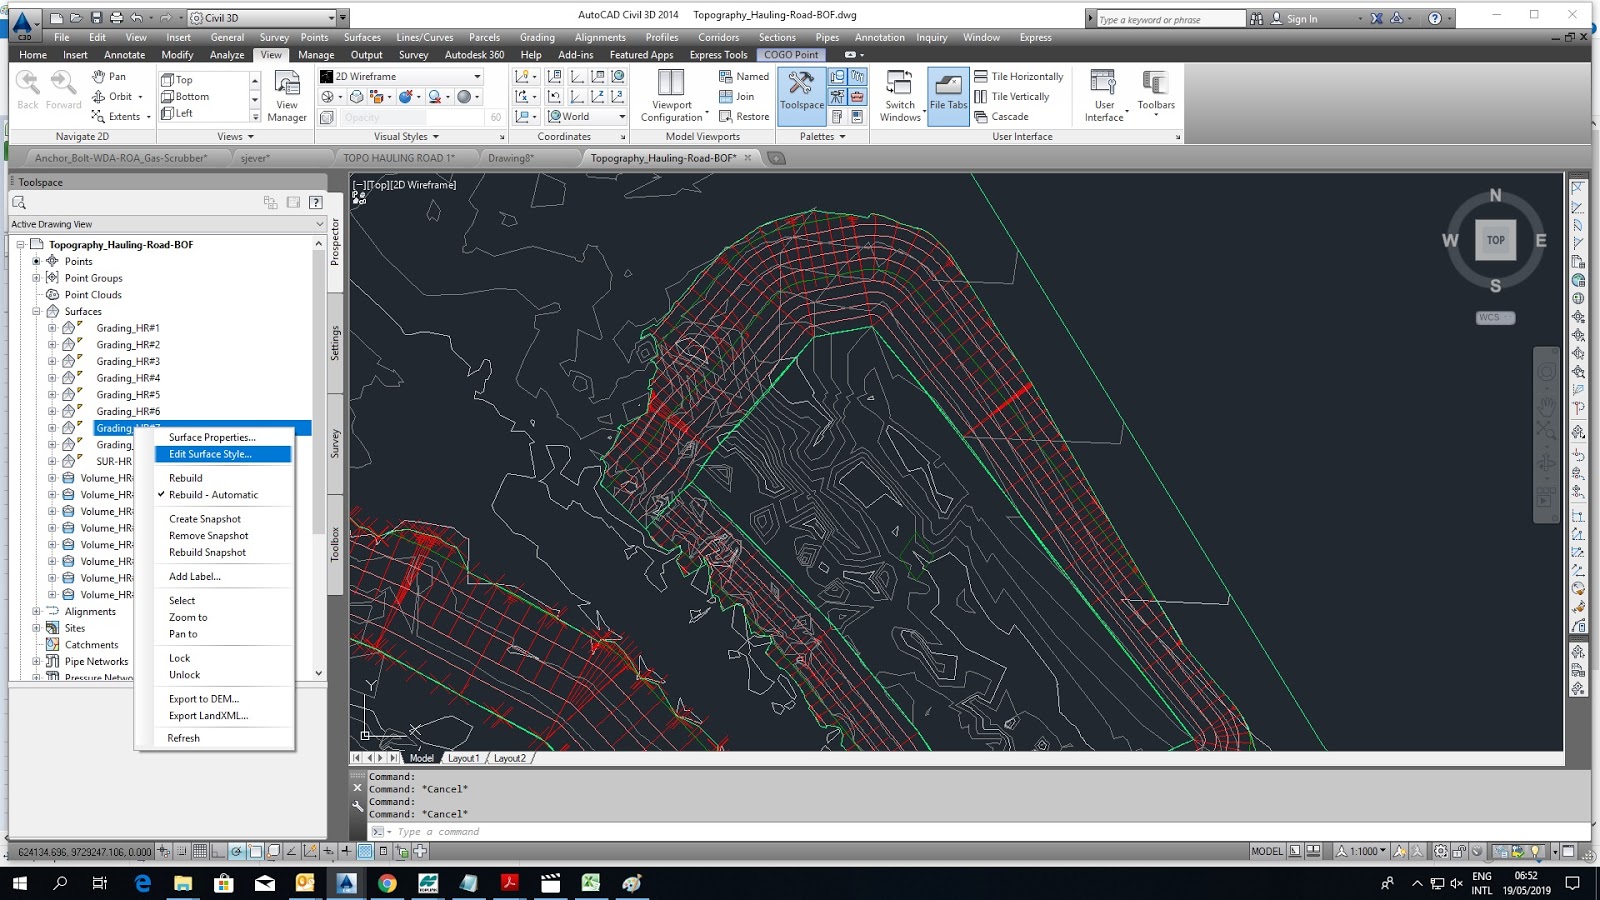Viewport: 1600px width, 900px height.
Task: Collapse the Surfaces tree node
Action: pyautogui.click(x=36, y=311)
